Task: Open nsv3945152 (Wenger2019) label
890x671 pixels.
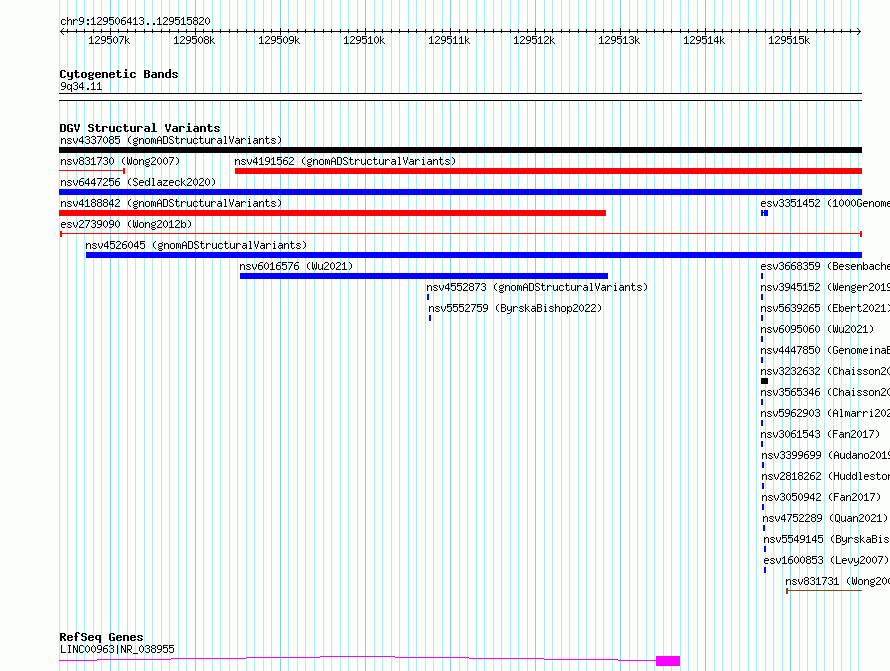Action: coord(825,287)
